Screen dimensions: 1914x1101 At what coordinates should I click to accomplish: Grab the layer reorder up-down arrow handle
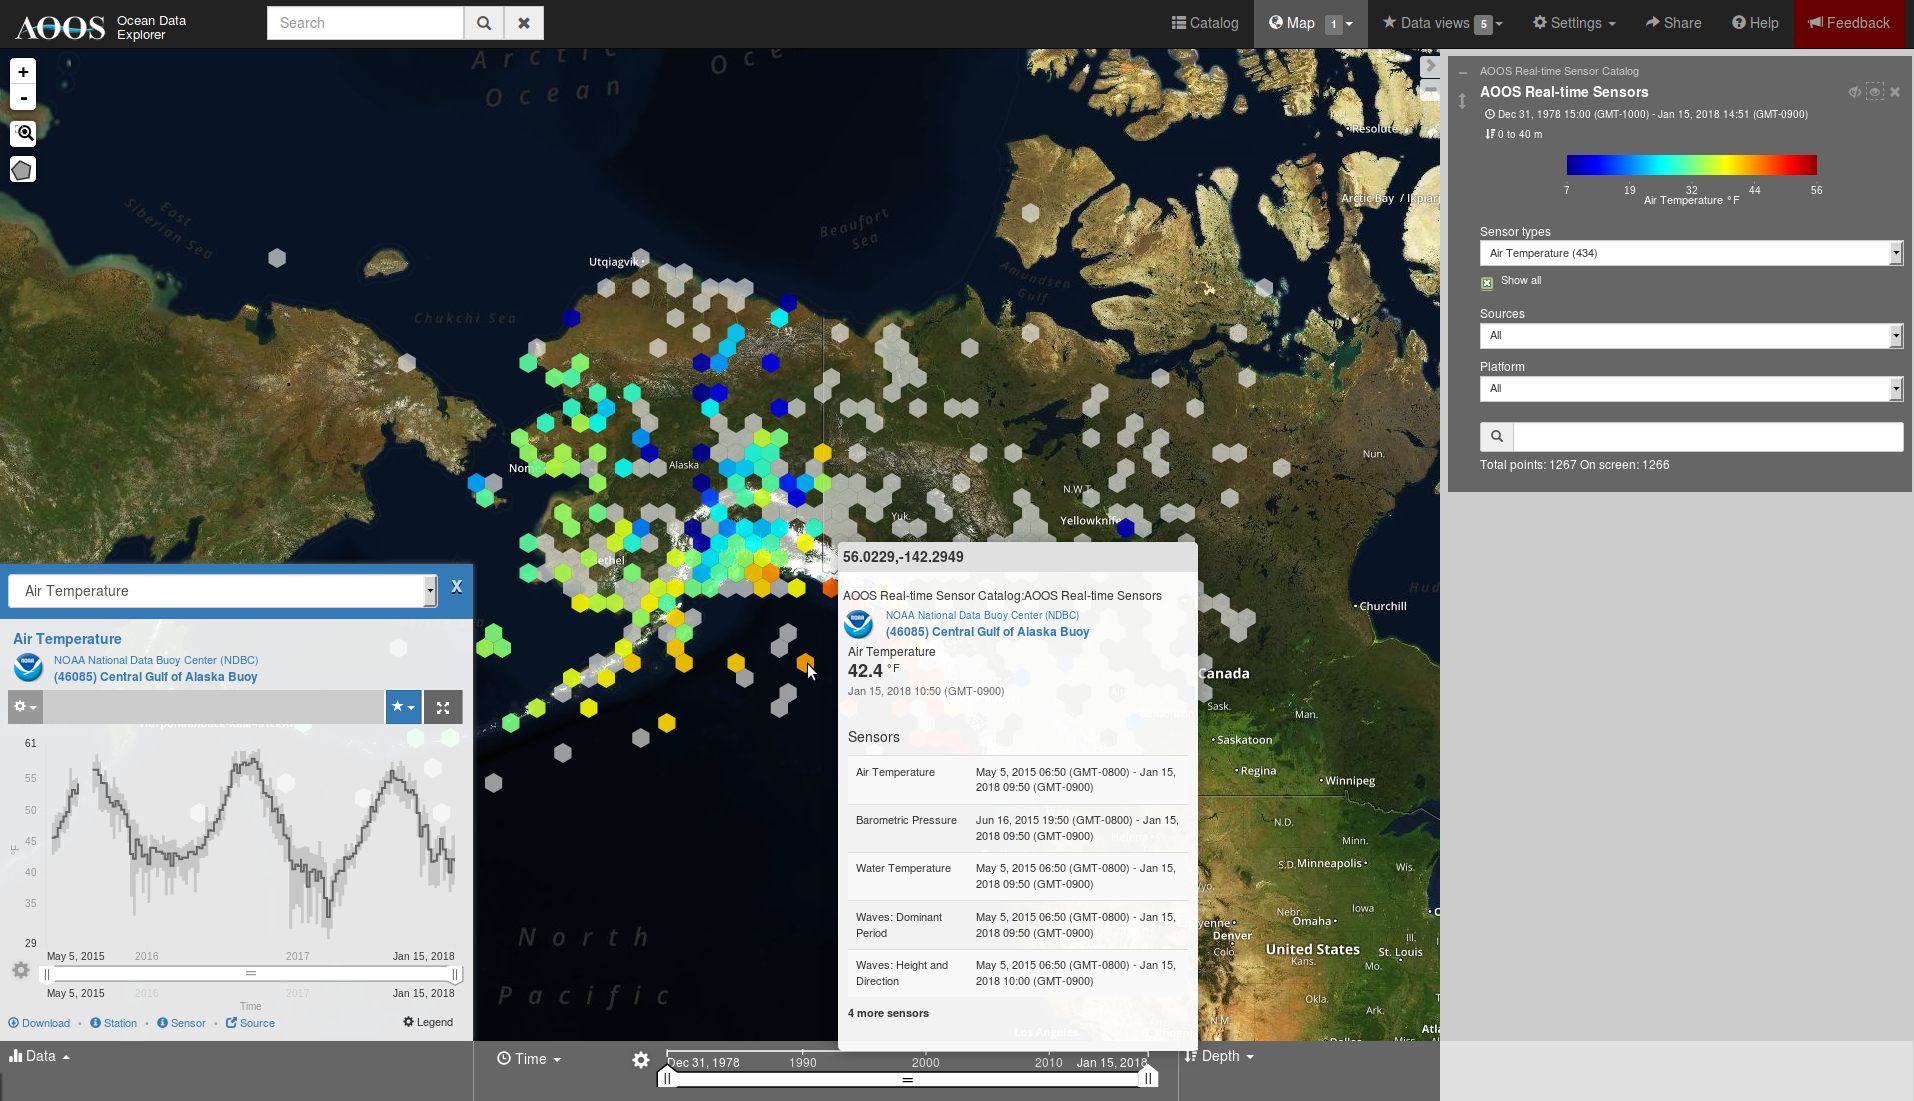click(1462, 101)
